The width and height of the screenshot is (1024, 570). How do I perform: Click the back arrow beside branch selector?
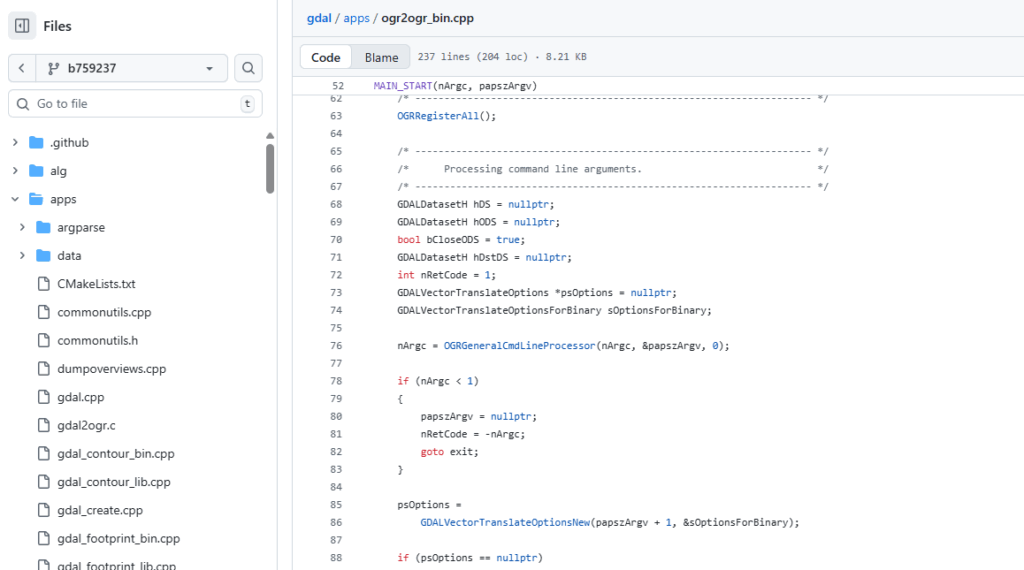coord(22,68)
